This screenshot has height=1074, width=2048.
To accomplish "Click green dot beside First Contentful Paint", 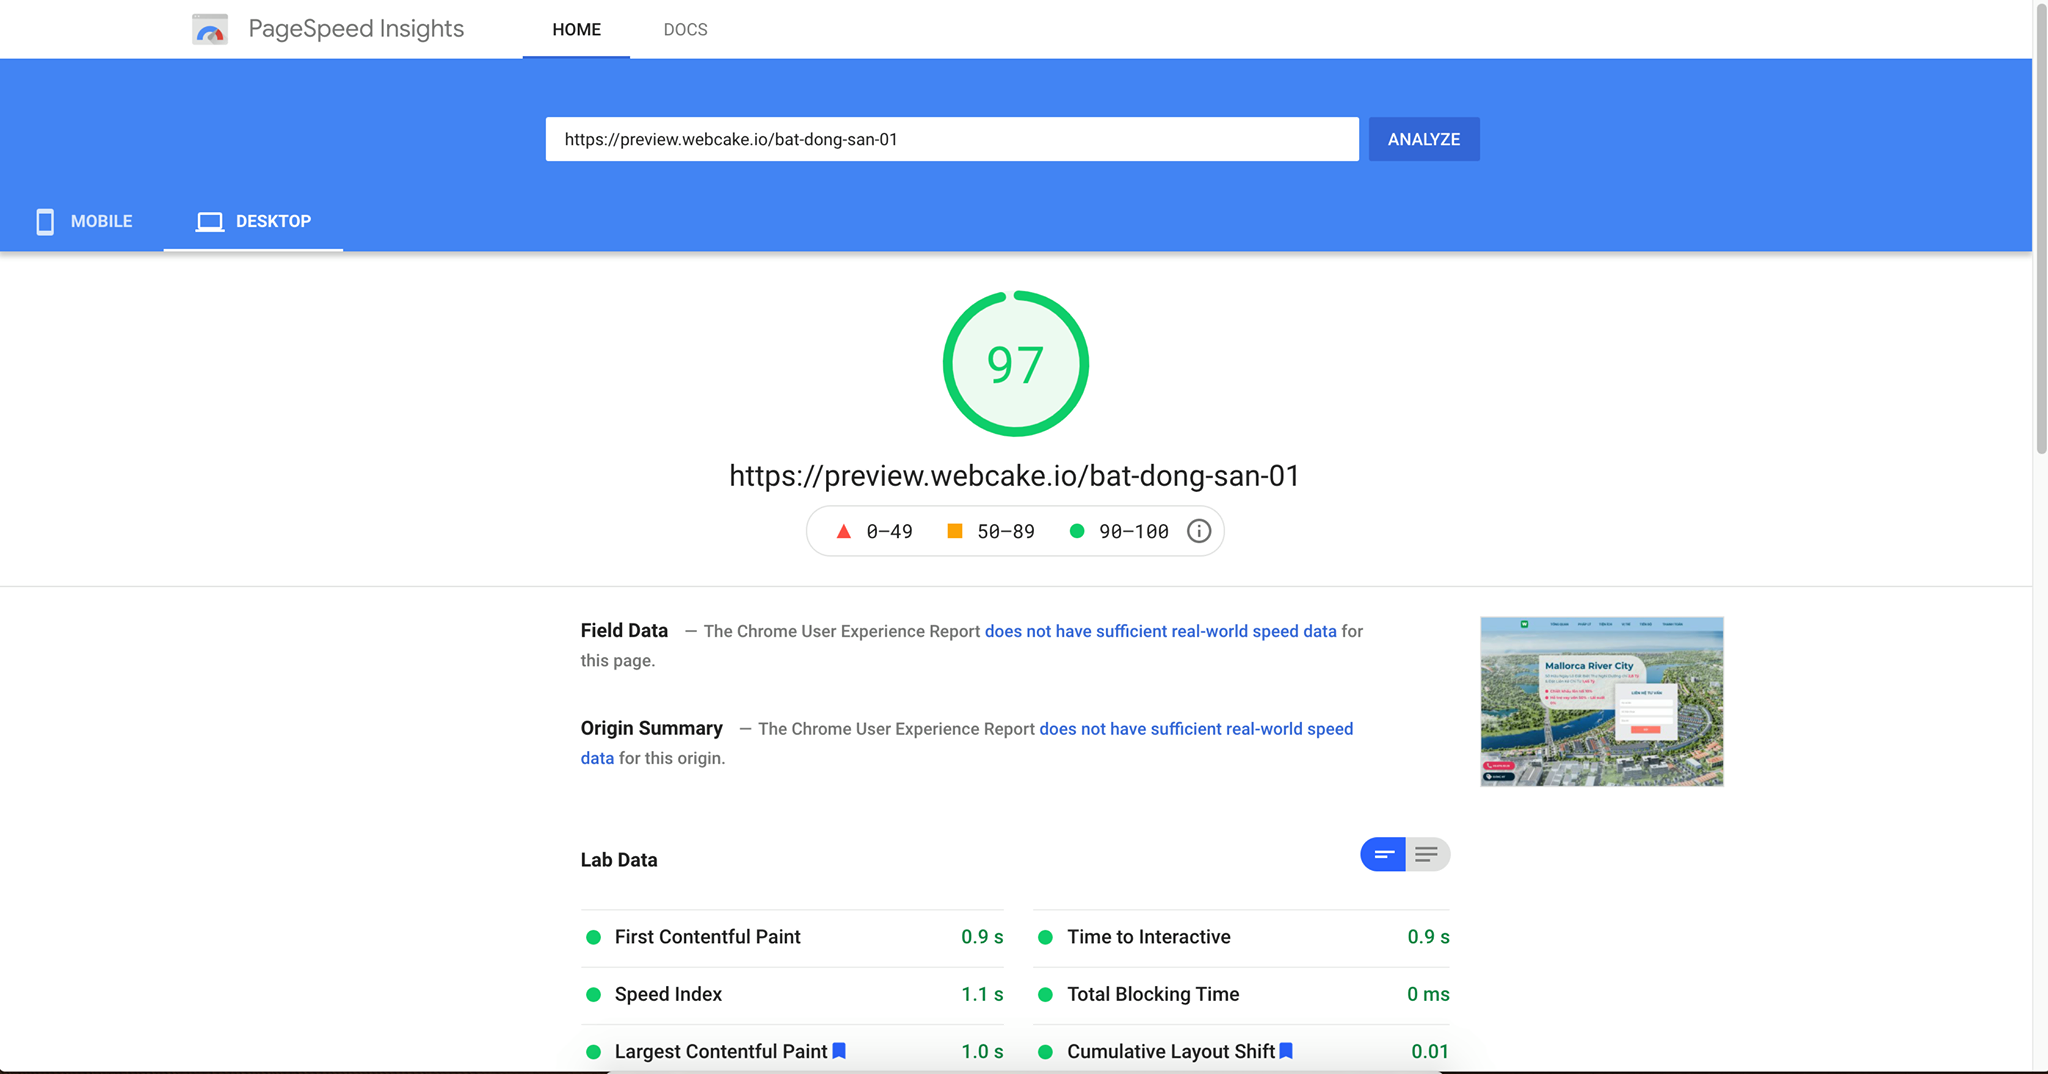I will [593, 937].
